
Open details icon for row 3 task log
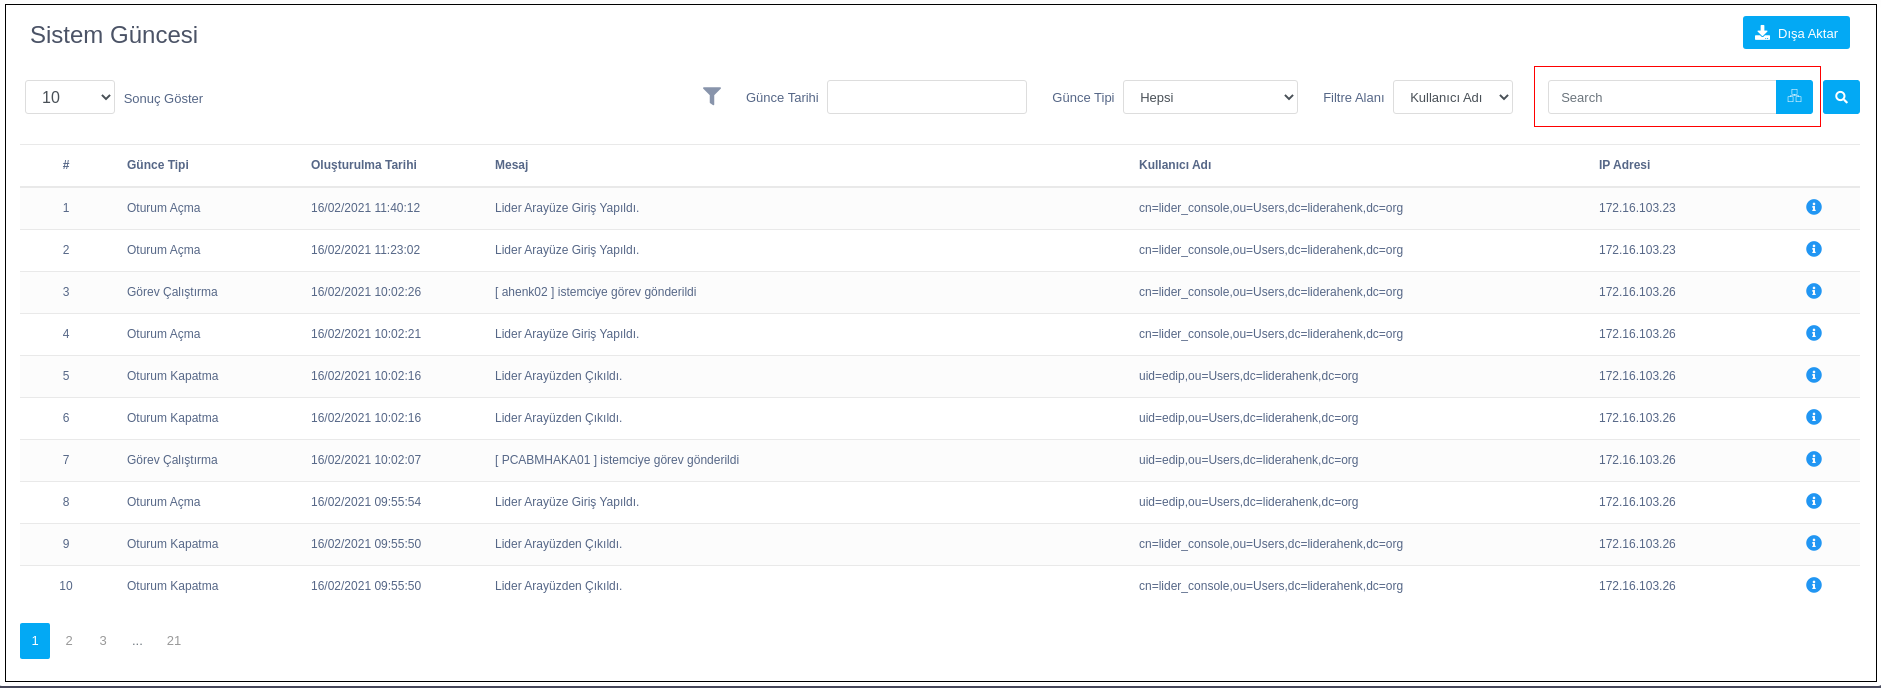coord(1813,291)
